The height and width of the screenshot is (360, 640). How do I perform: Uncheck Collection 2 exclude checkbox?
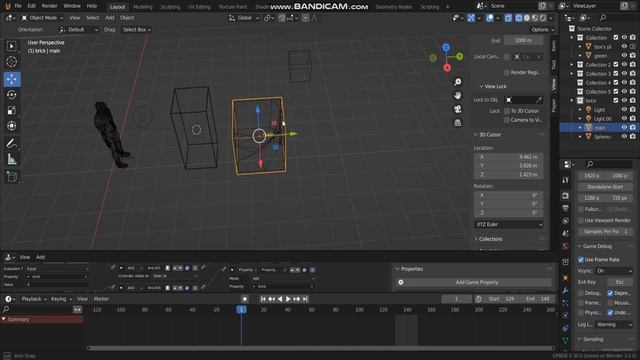[616, 64]
